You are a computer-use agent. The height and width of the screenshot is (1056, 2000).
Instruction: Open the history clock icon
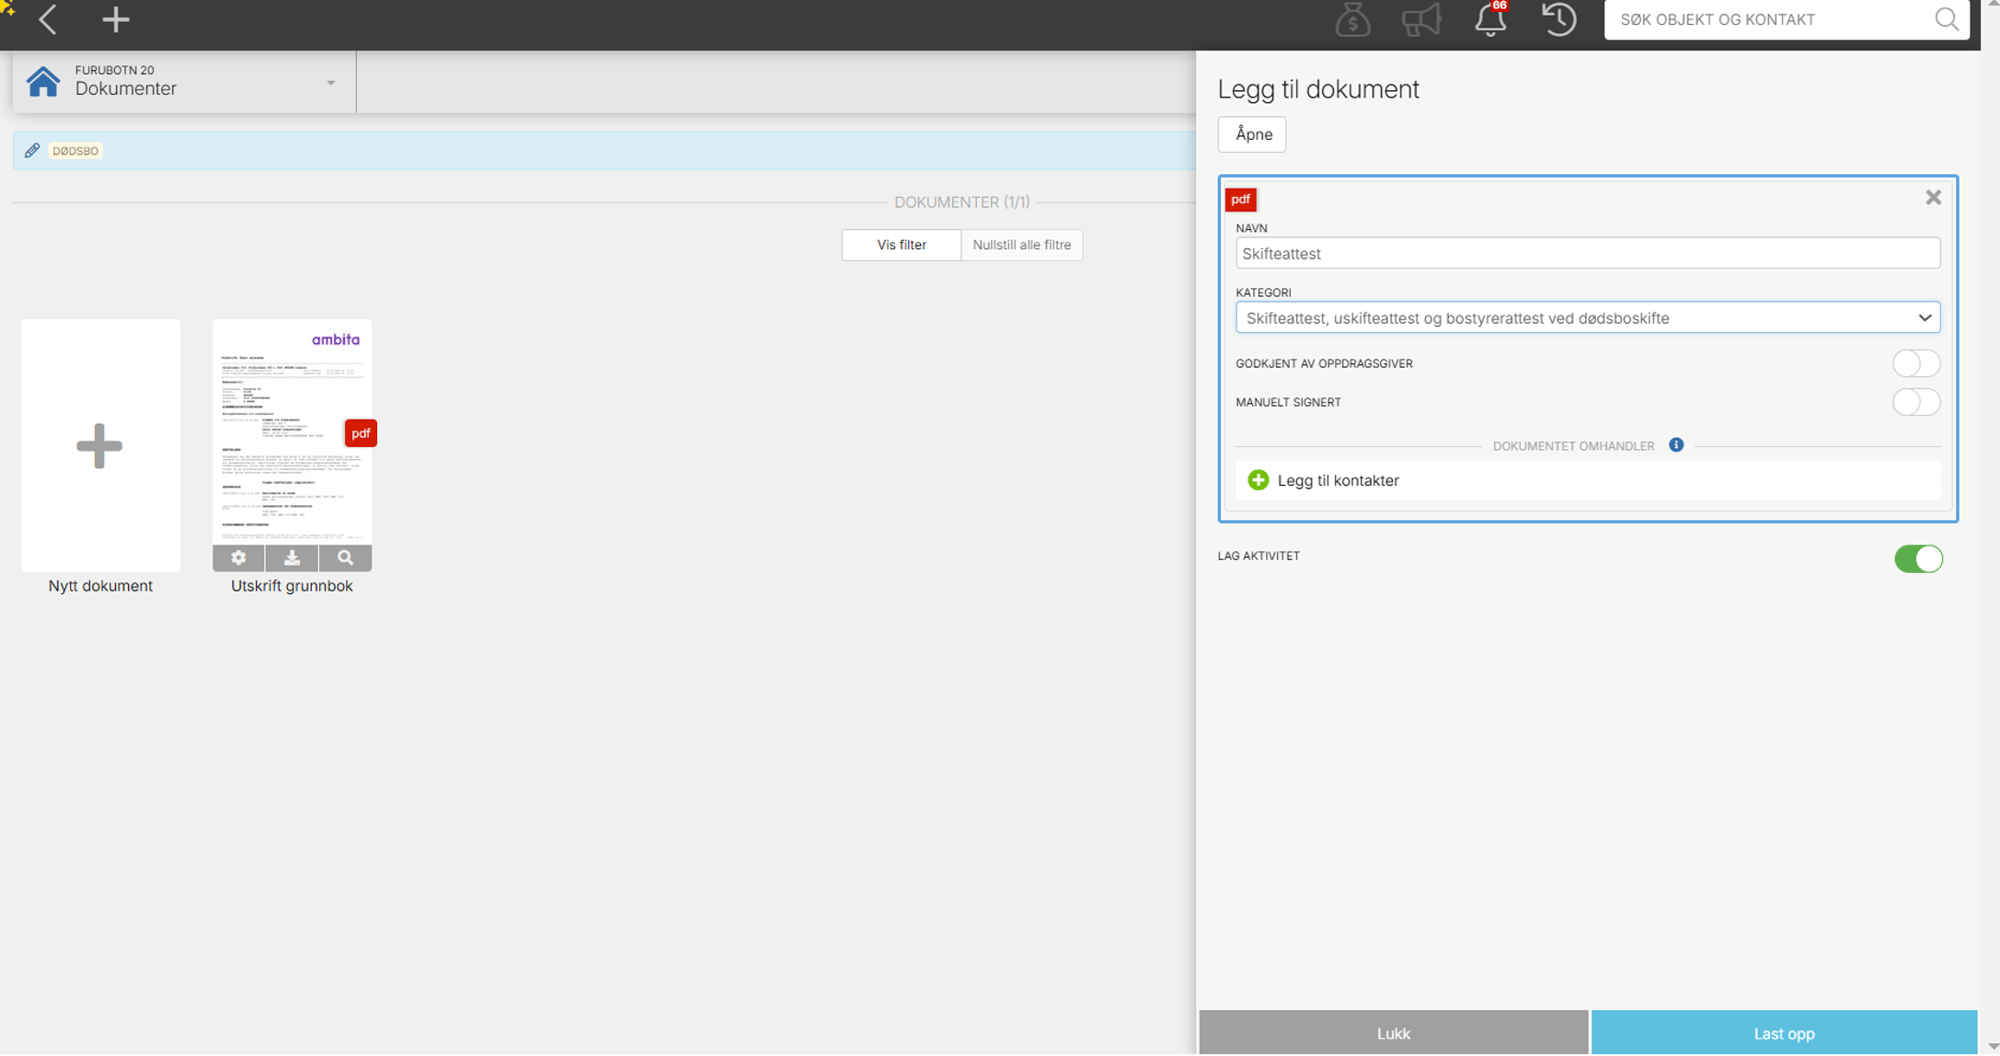[1559, 19]
